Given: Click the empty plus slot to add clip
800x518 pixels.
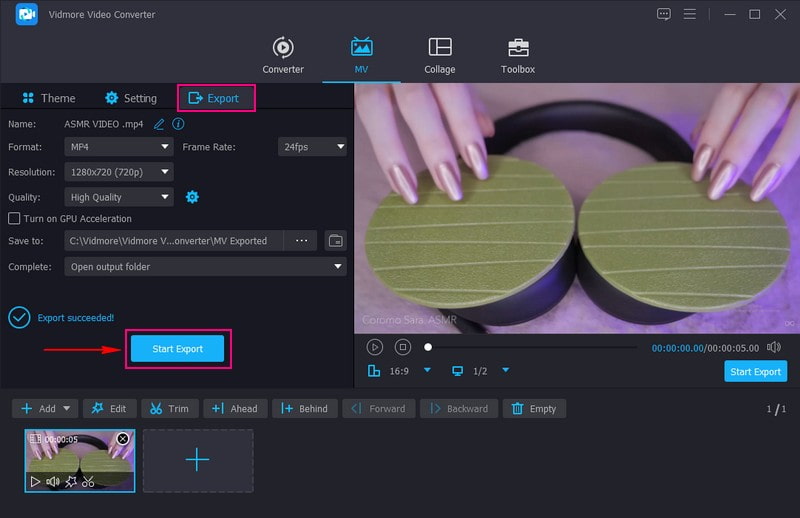Looking at the screenshot, I should (x=198, y=460).
